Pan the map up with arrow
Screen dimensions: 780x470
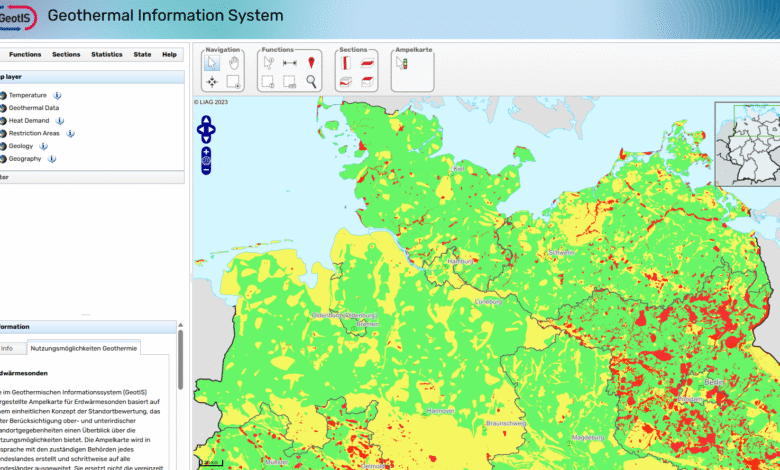point(206,121)
